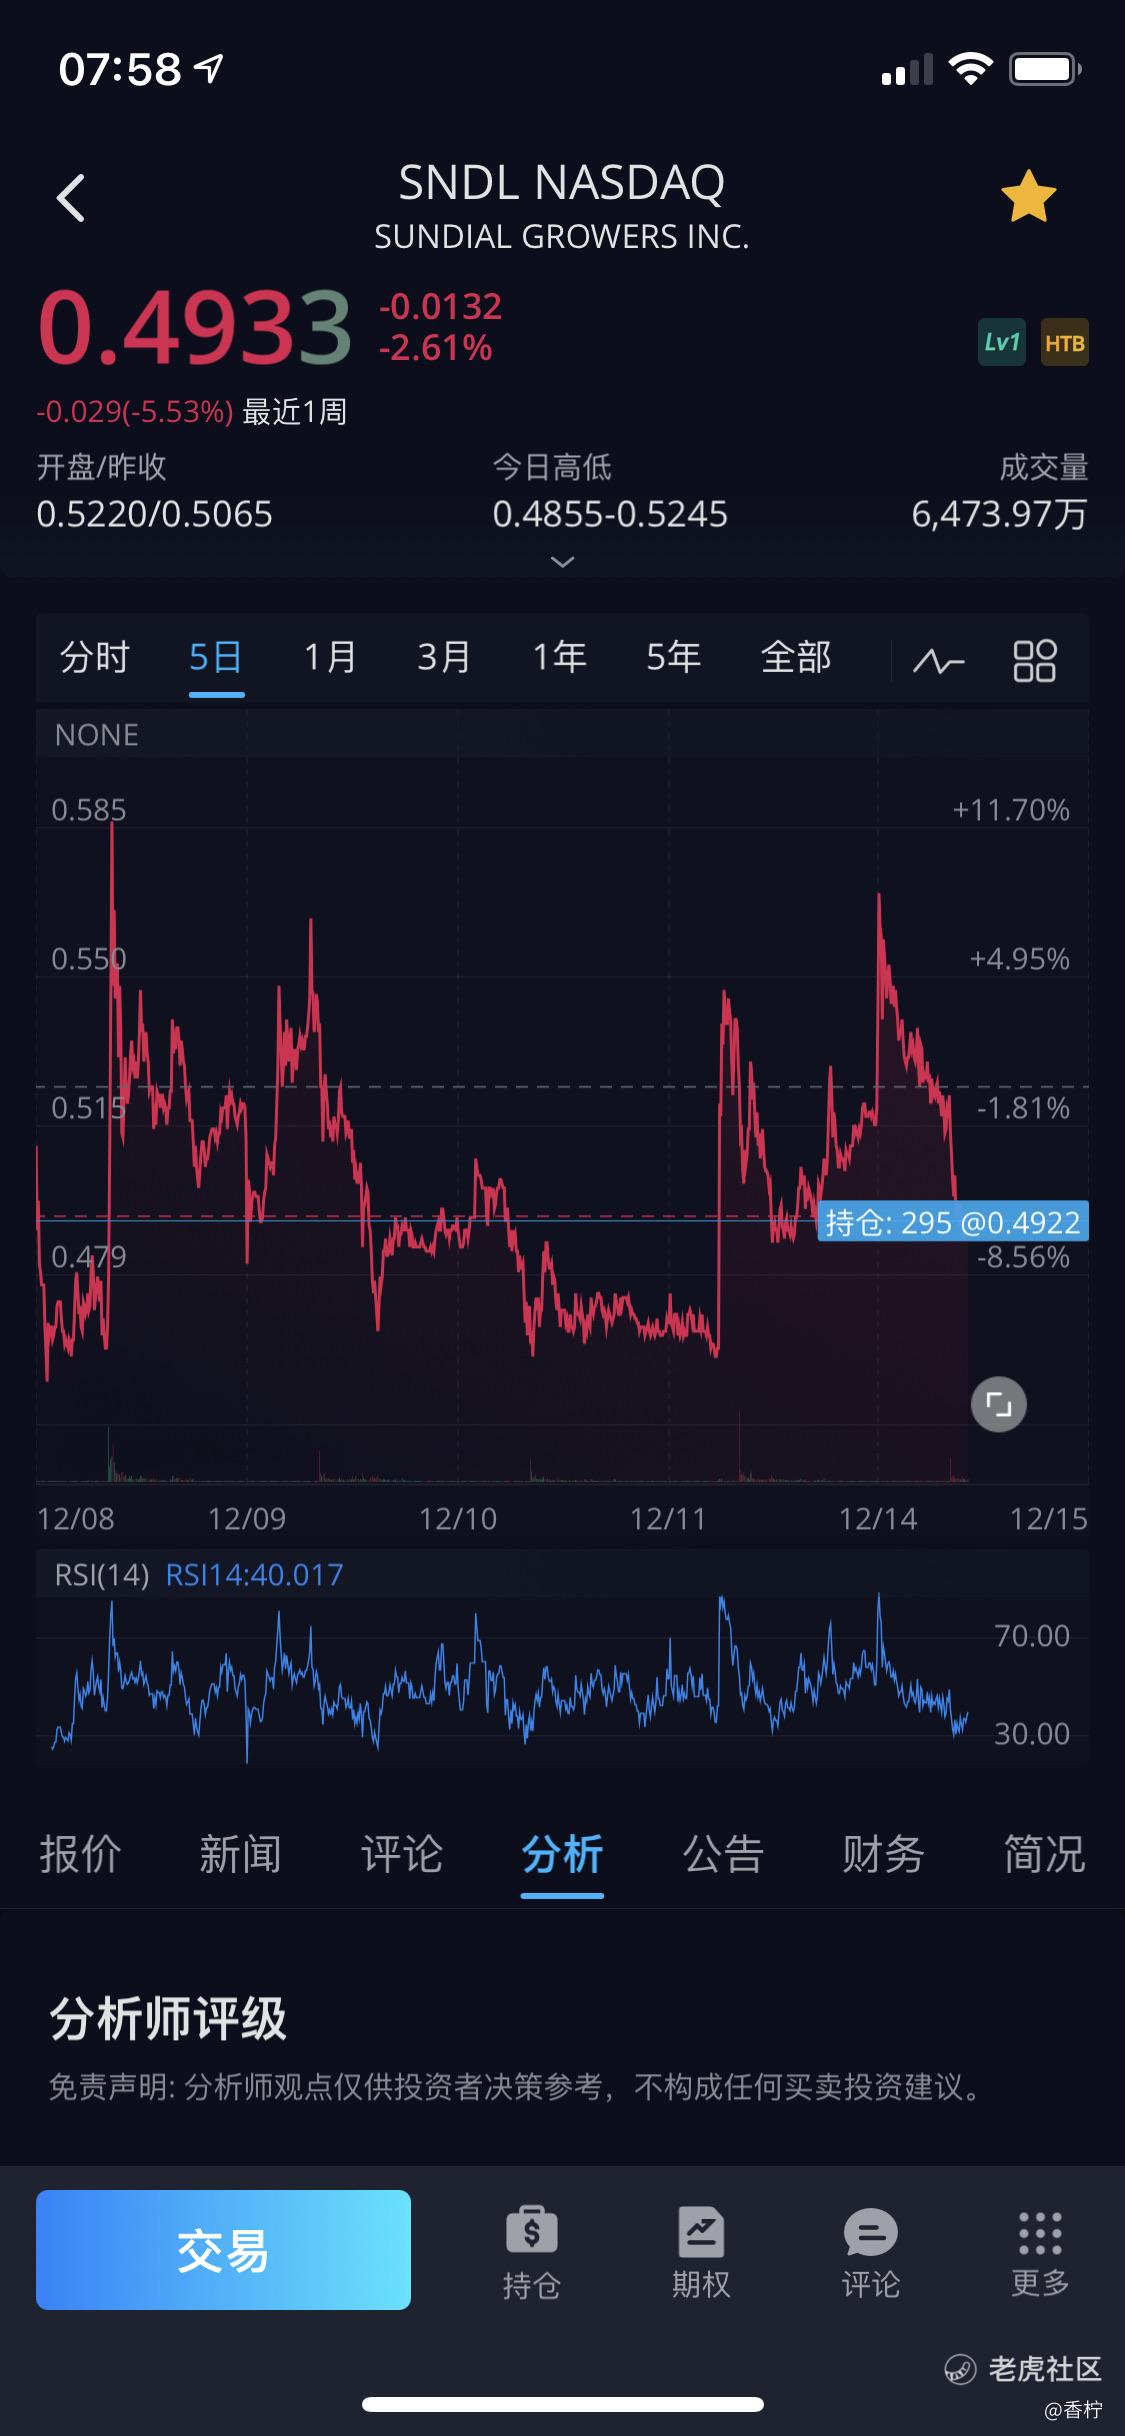Open 期权 options from bottom bar
Image resolution: width=1125 pixels, height=2436 pixels.
[x=701, y=2253]
